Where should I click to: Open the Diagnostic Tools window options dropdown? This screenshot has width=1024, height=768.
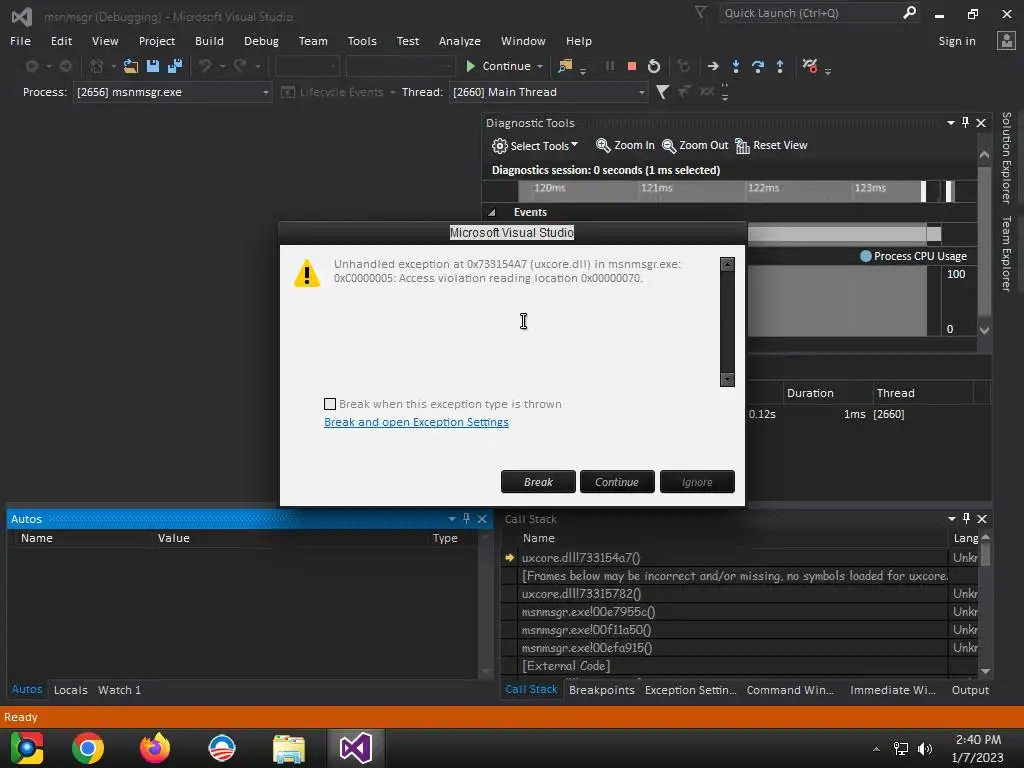coord(951,122)
